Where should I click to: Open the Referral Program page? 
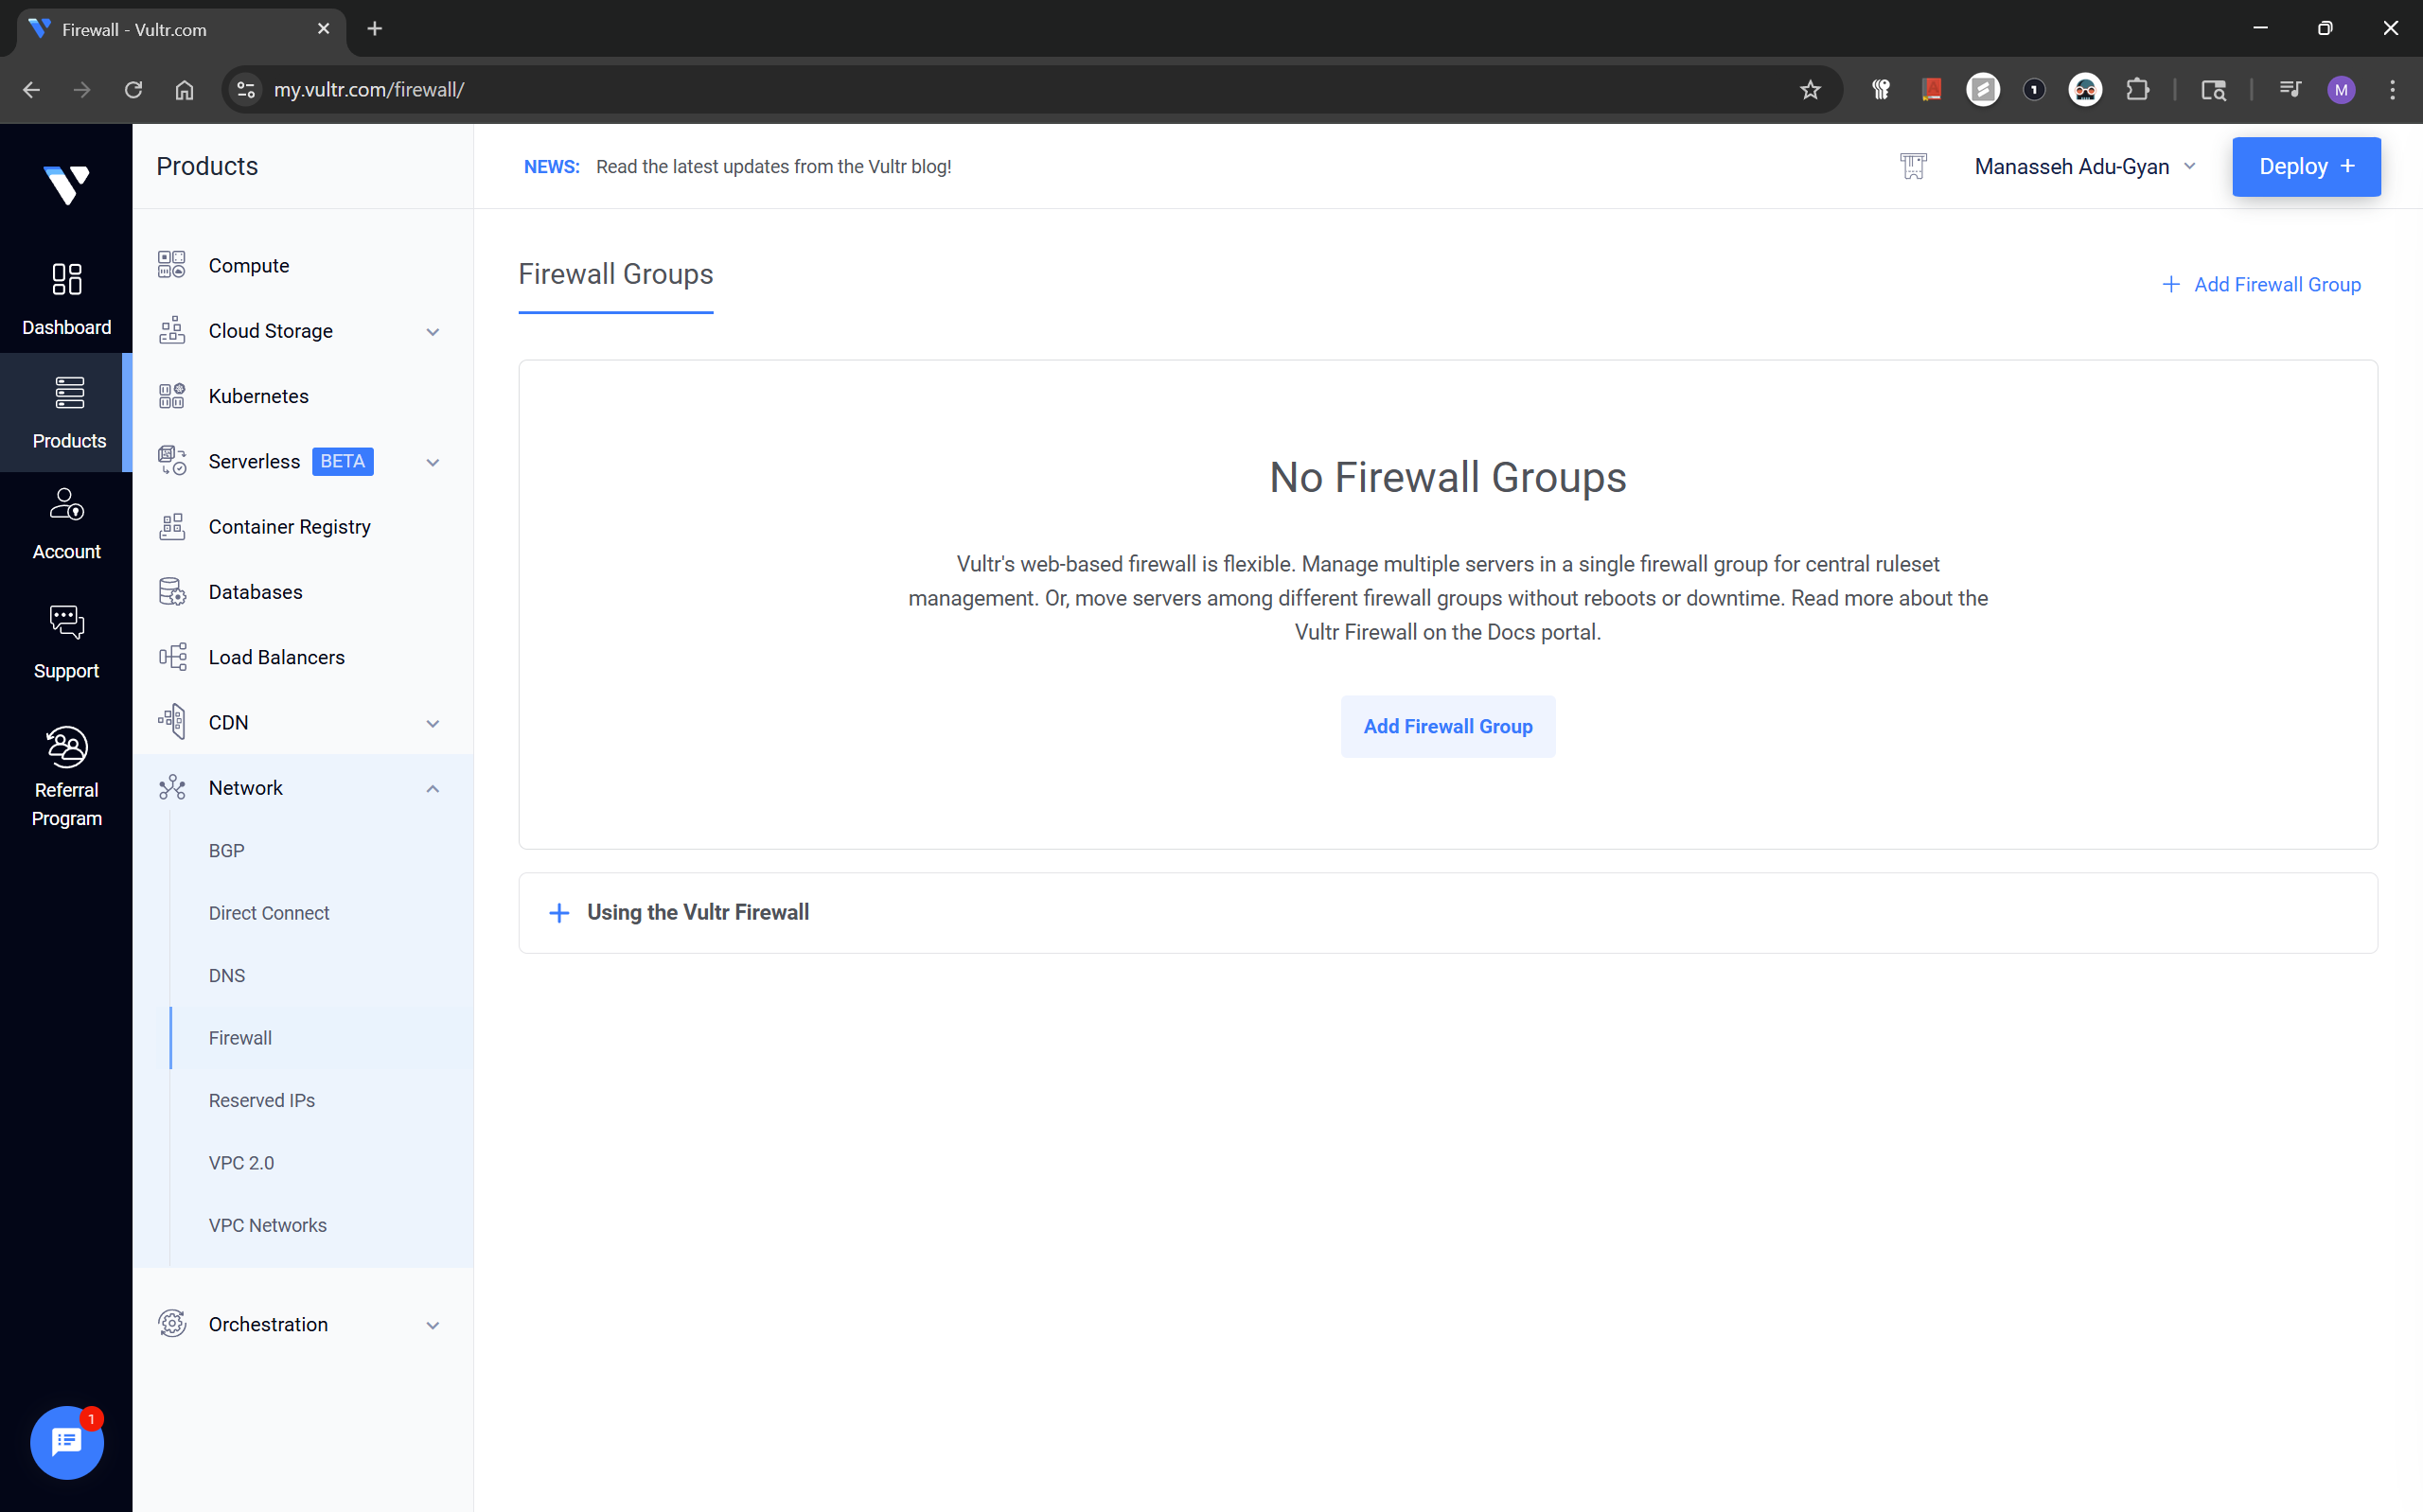click(66, 777)
